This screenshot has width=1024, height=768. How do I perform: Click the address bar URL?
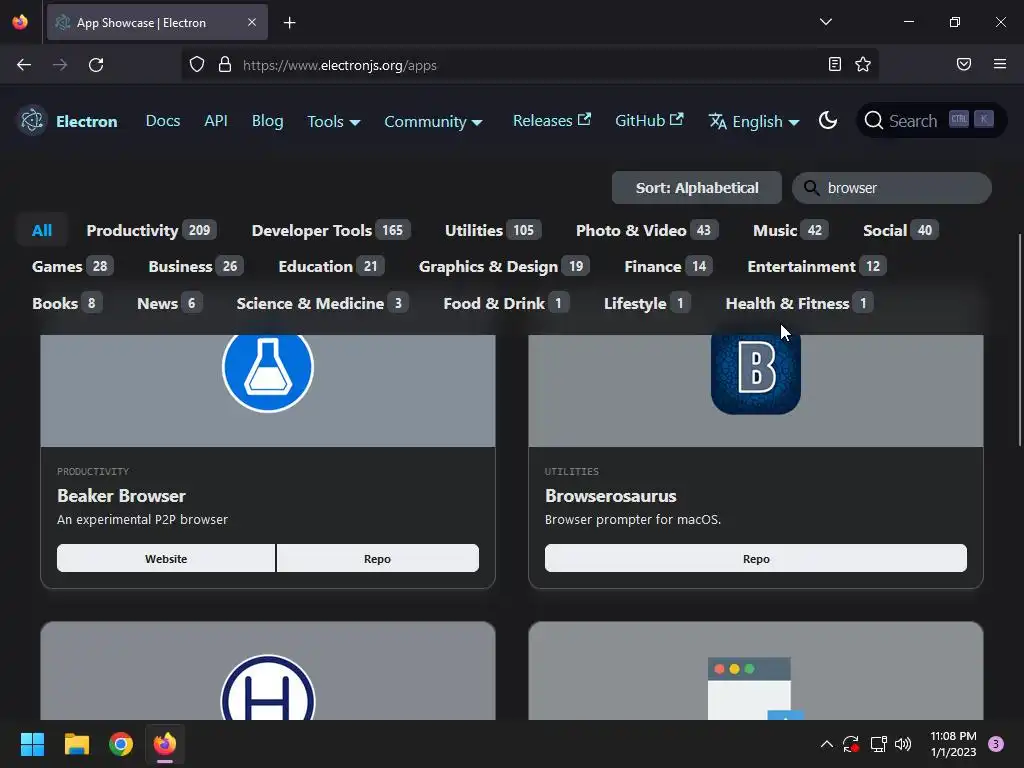point(340,65)
